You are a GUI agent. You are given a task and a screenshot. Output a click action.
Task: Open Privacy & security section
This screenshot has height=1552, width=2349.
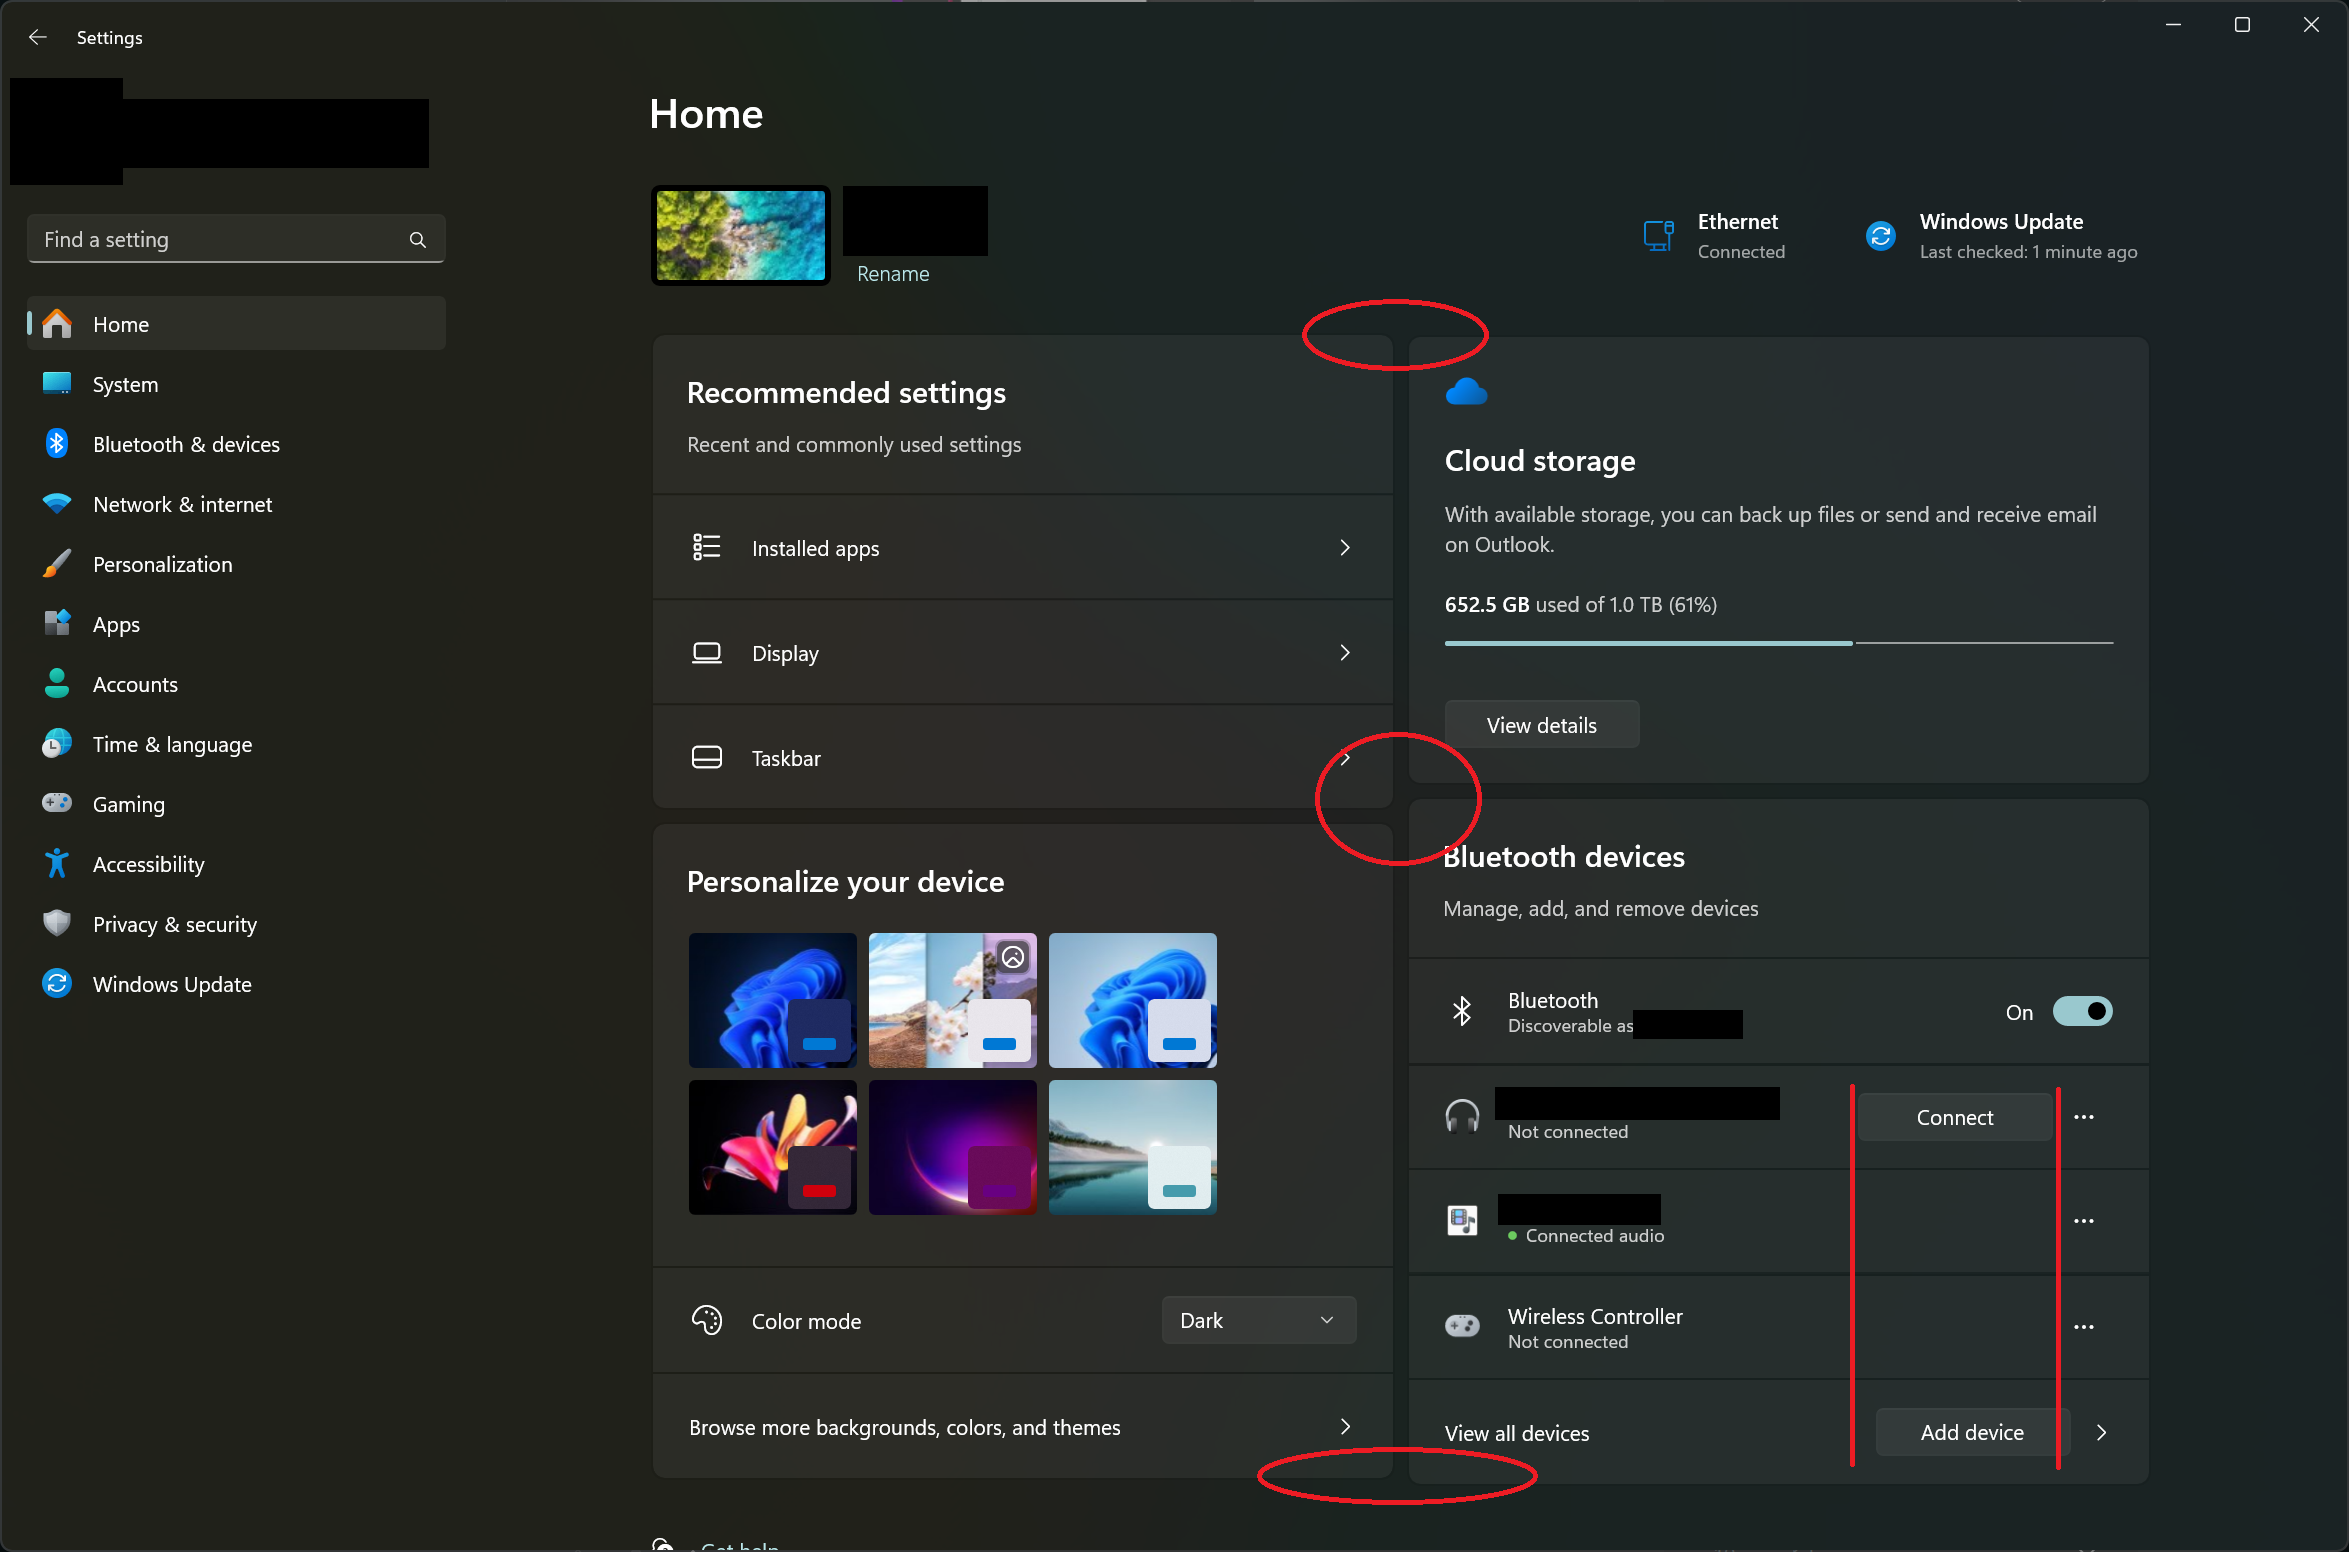(174, 924)
